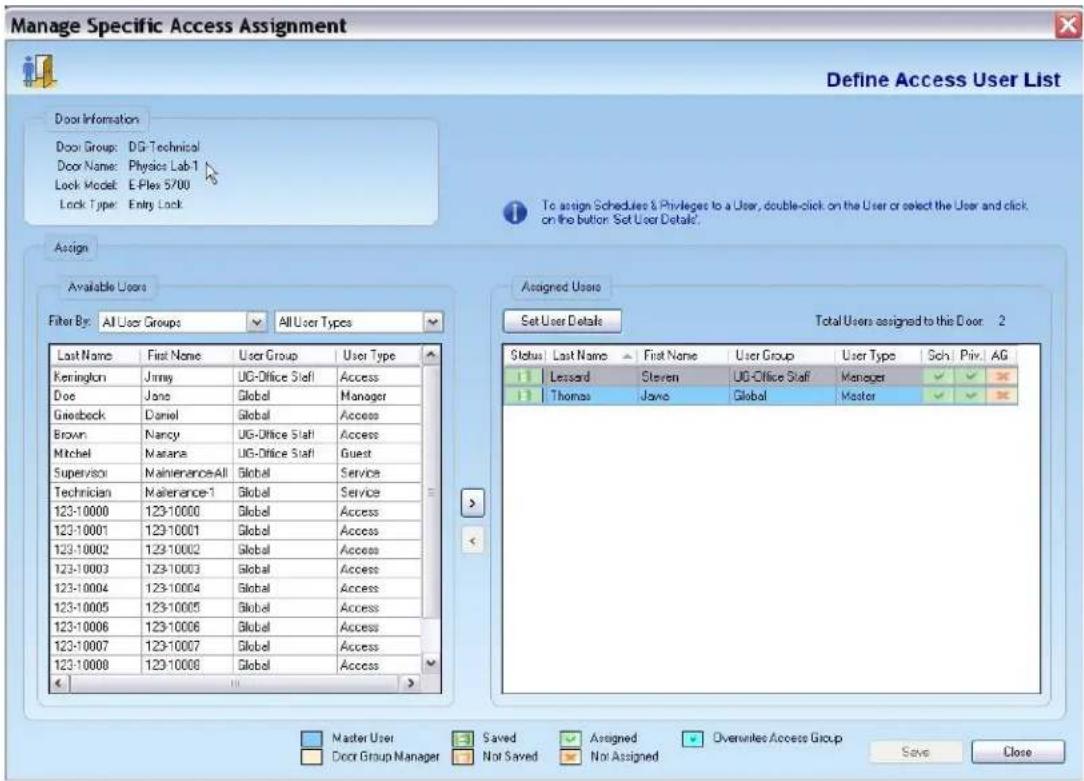
Task: Click the Physics Lab-1 door name
Action: [x=163, y=166]
